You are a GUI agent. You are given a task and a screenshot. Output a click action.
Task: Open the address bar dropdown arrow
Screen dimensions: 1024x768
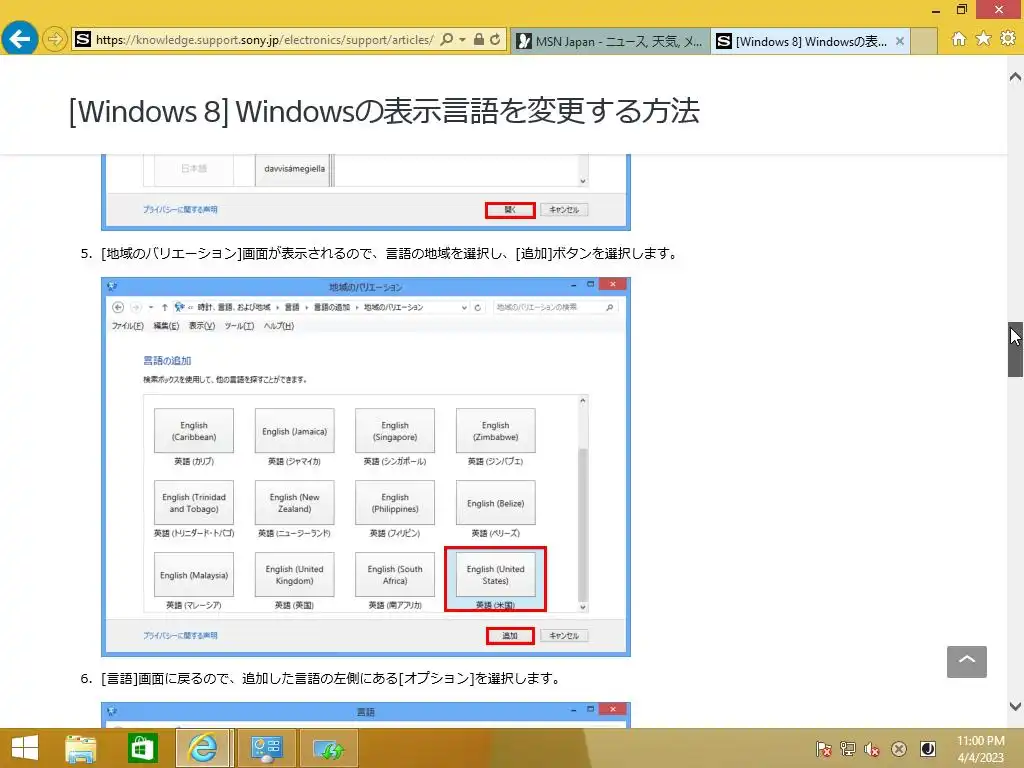point(462,40)
